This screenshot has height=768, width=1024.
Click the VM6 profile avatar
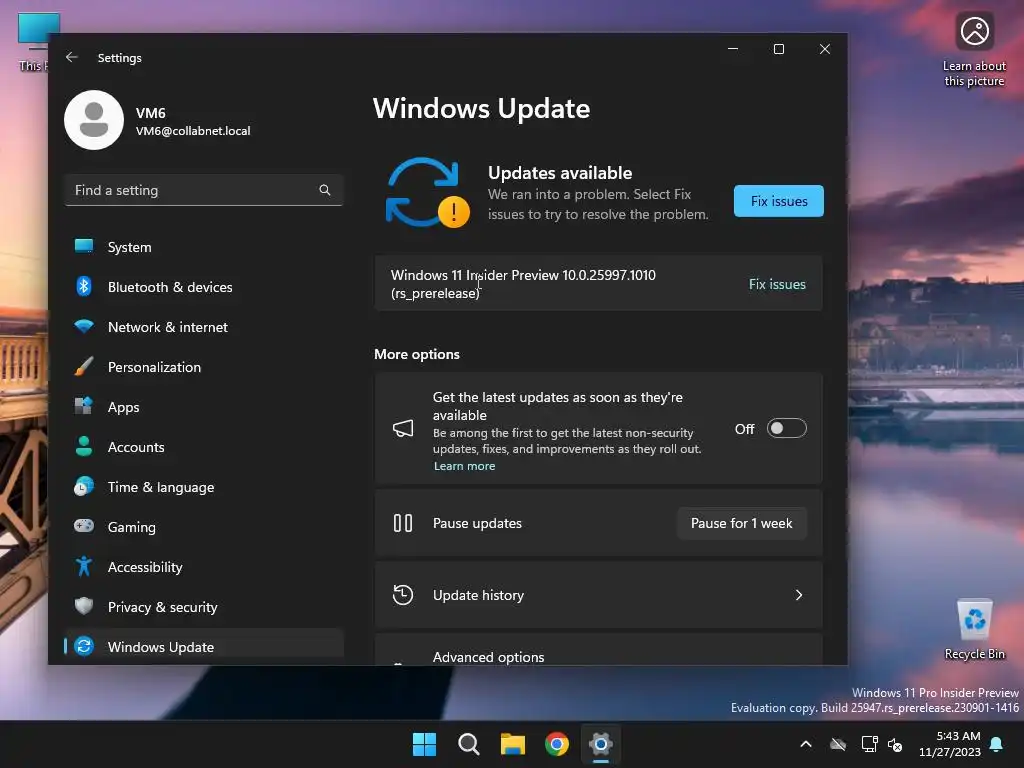(x=94, y=120)
